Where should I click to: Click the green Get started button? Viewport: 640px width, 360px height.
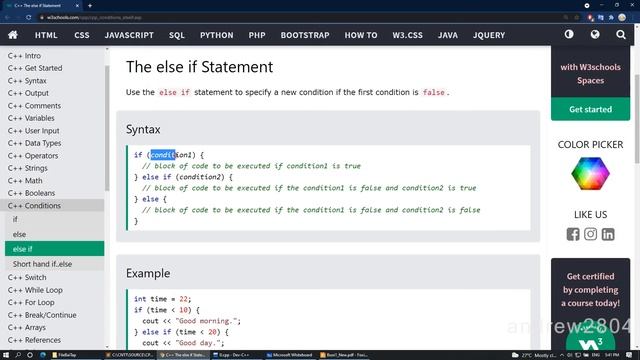pyautogui.click(x=590, y=109)
